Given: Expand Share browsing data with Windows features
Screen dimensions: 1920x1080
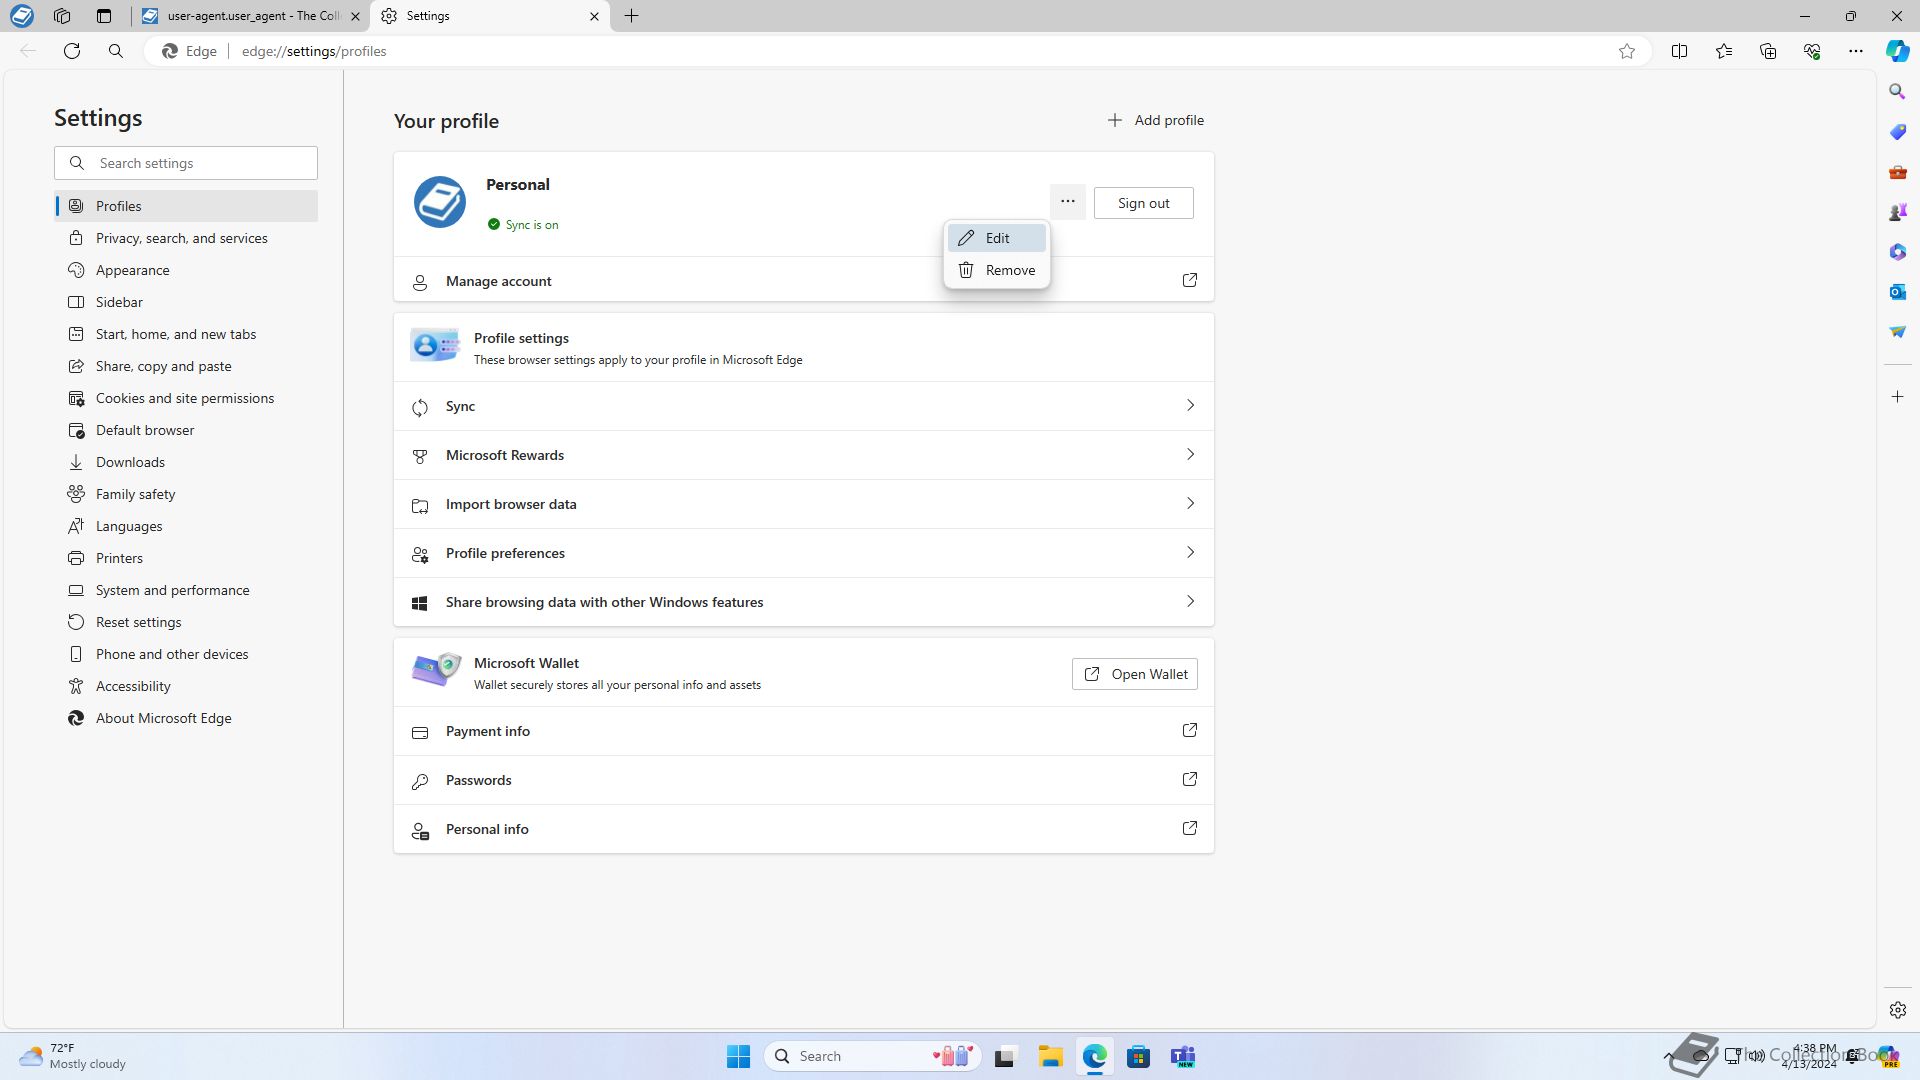Looking at the screenshot, I should [x=804, y=602].
